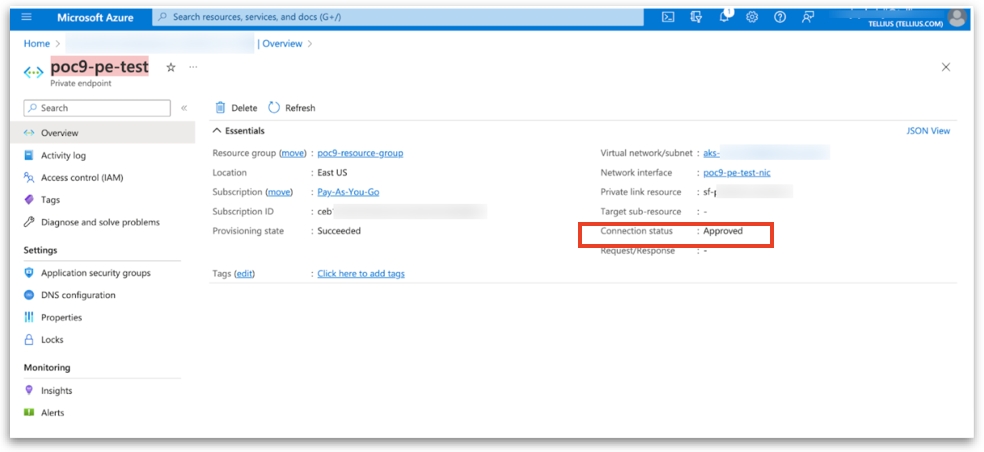Open Cloud Shell from the top bar
The width and height of the screenshot is (984, 452).
(668, 17)
